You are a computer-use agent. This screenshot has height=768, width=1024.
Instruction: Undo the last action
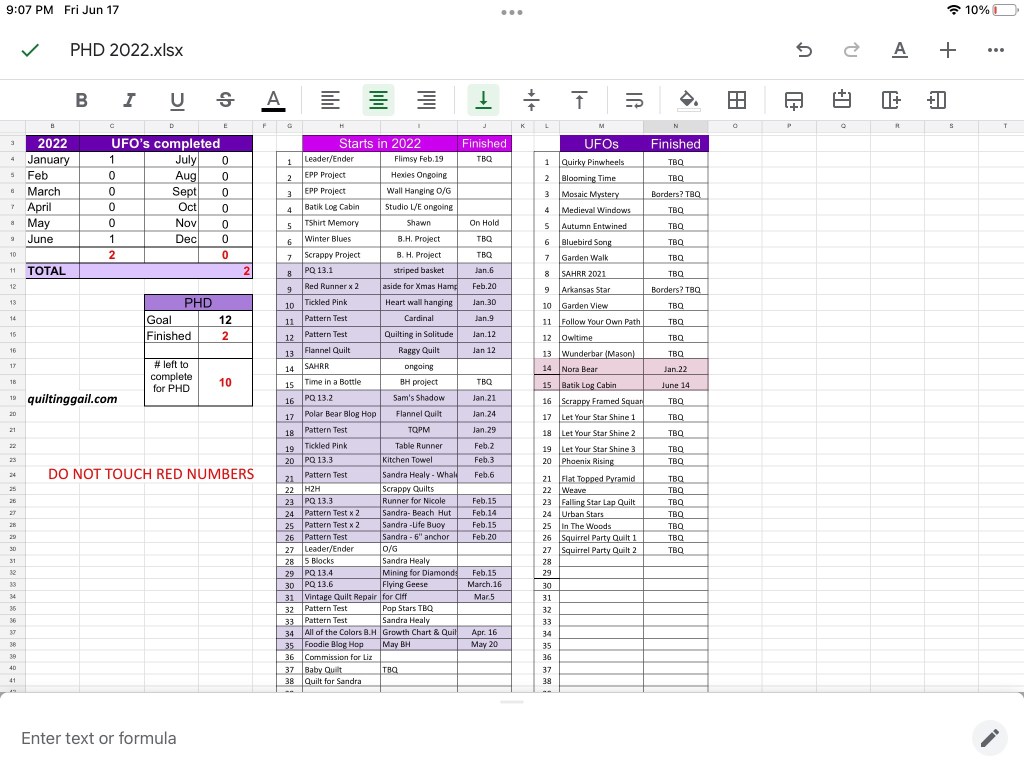tap(804, 50)
